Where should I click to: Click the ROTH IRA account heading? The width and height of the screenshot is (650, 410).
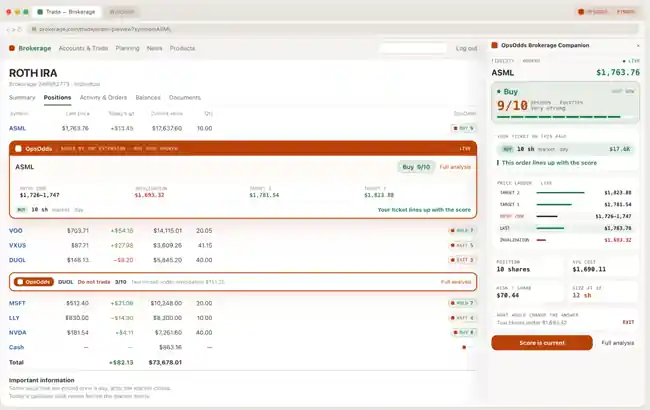(x=33, y=73)
